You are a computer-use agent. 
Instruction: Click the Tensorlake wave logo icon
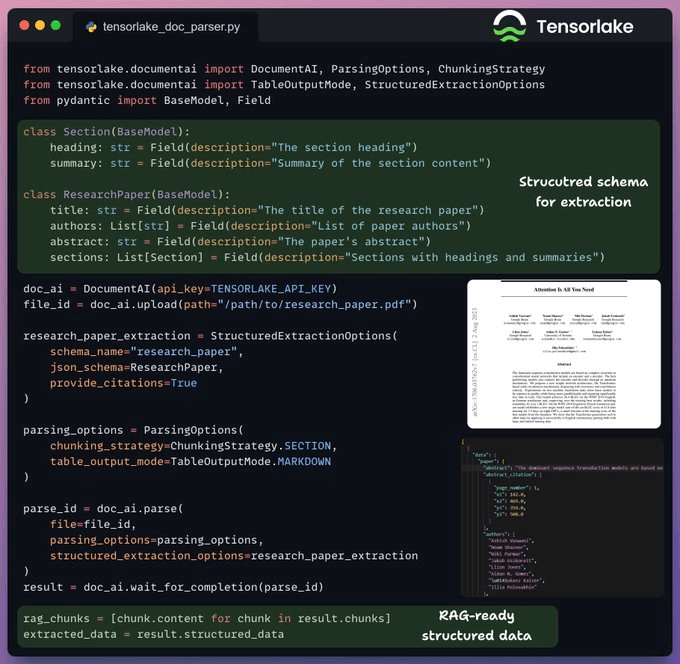coord(509,26)
